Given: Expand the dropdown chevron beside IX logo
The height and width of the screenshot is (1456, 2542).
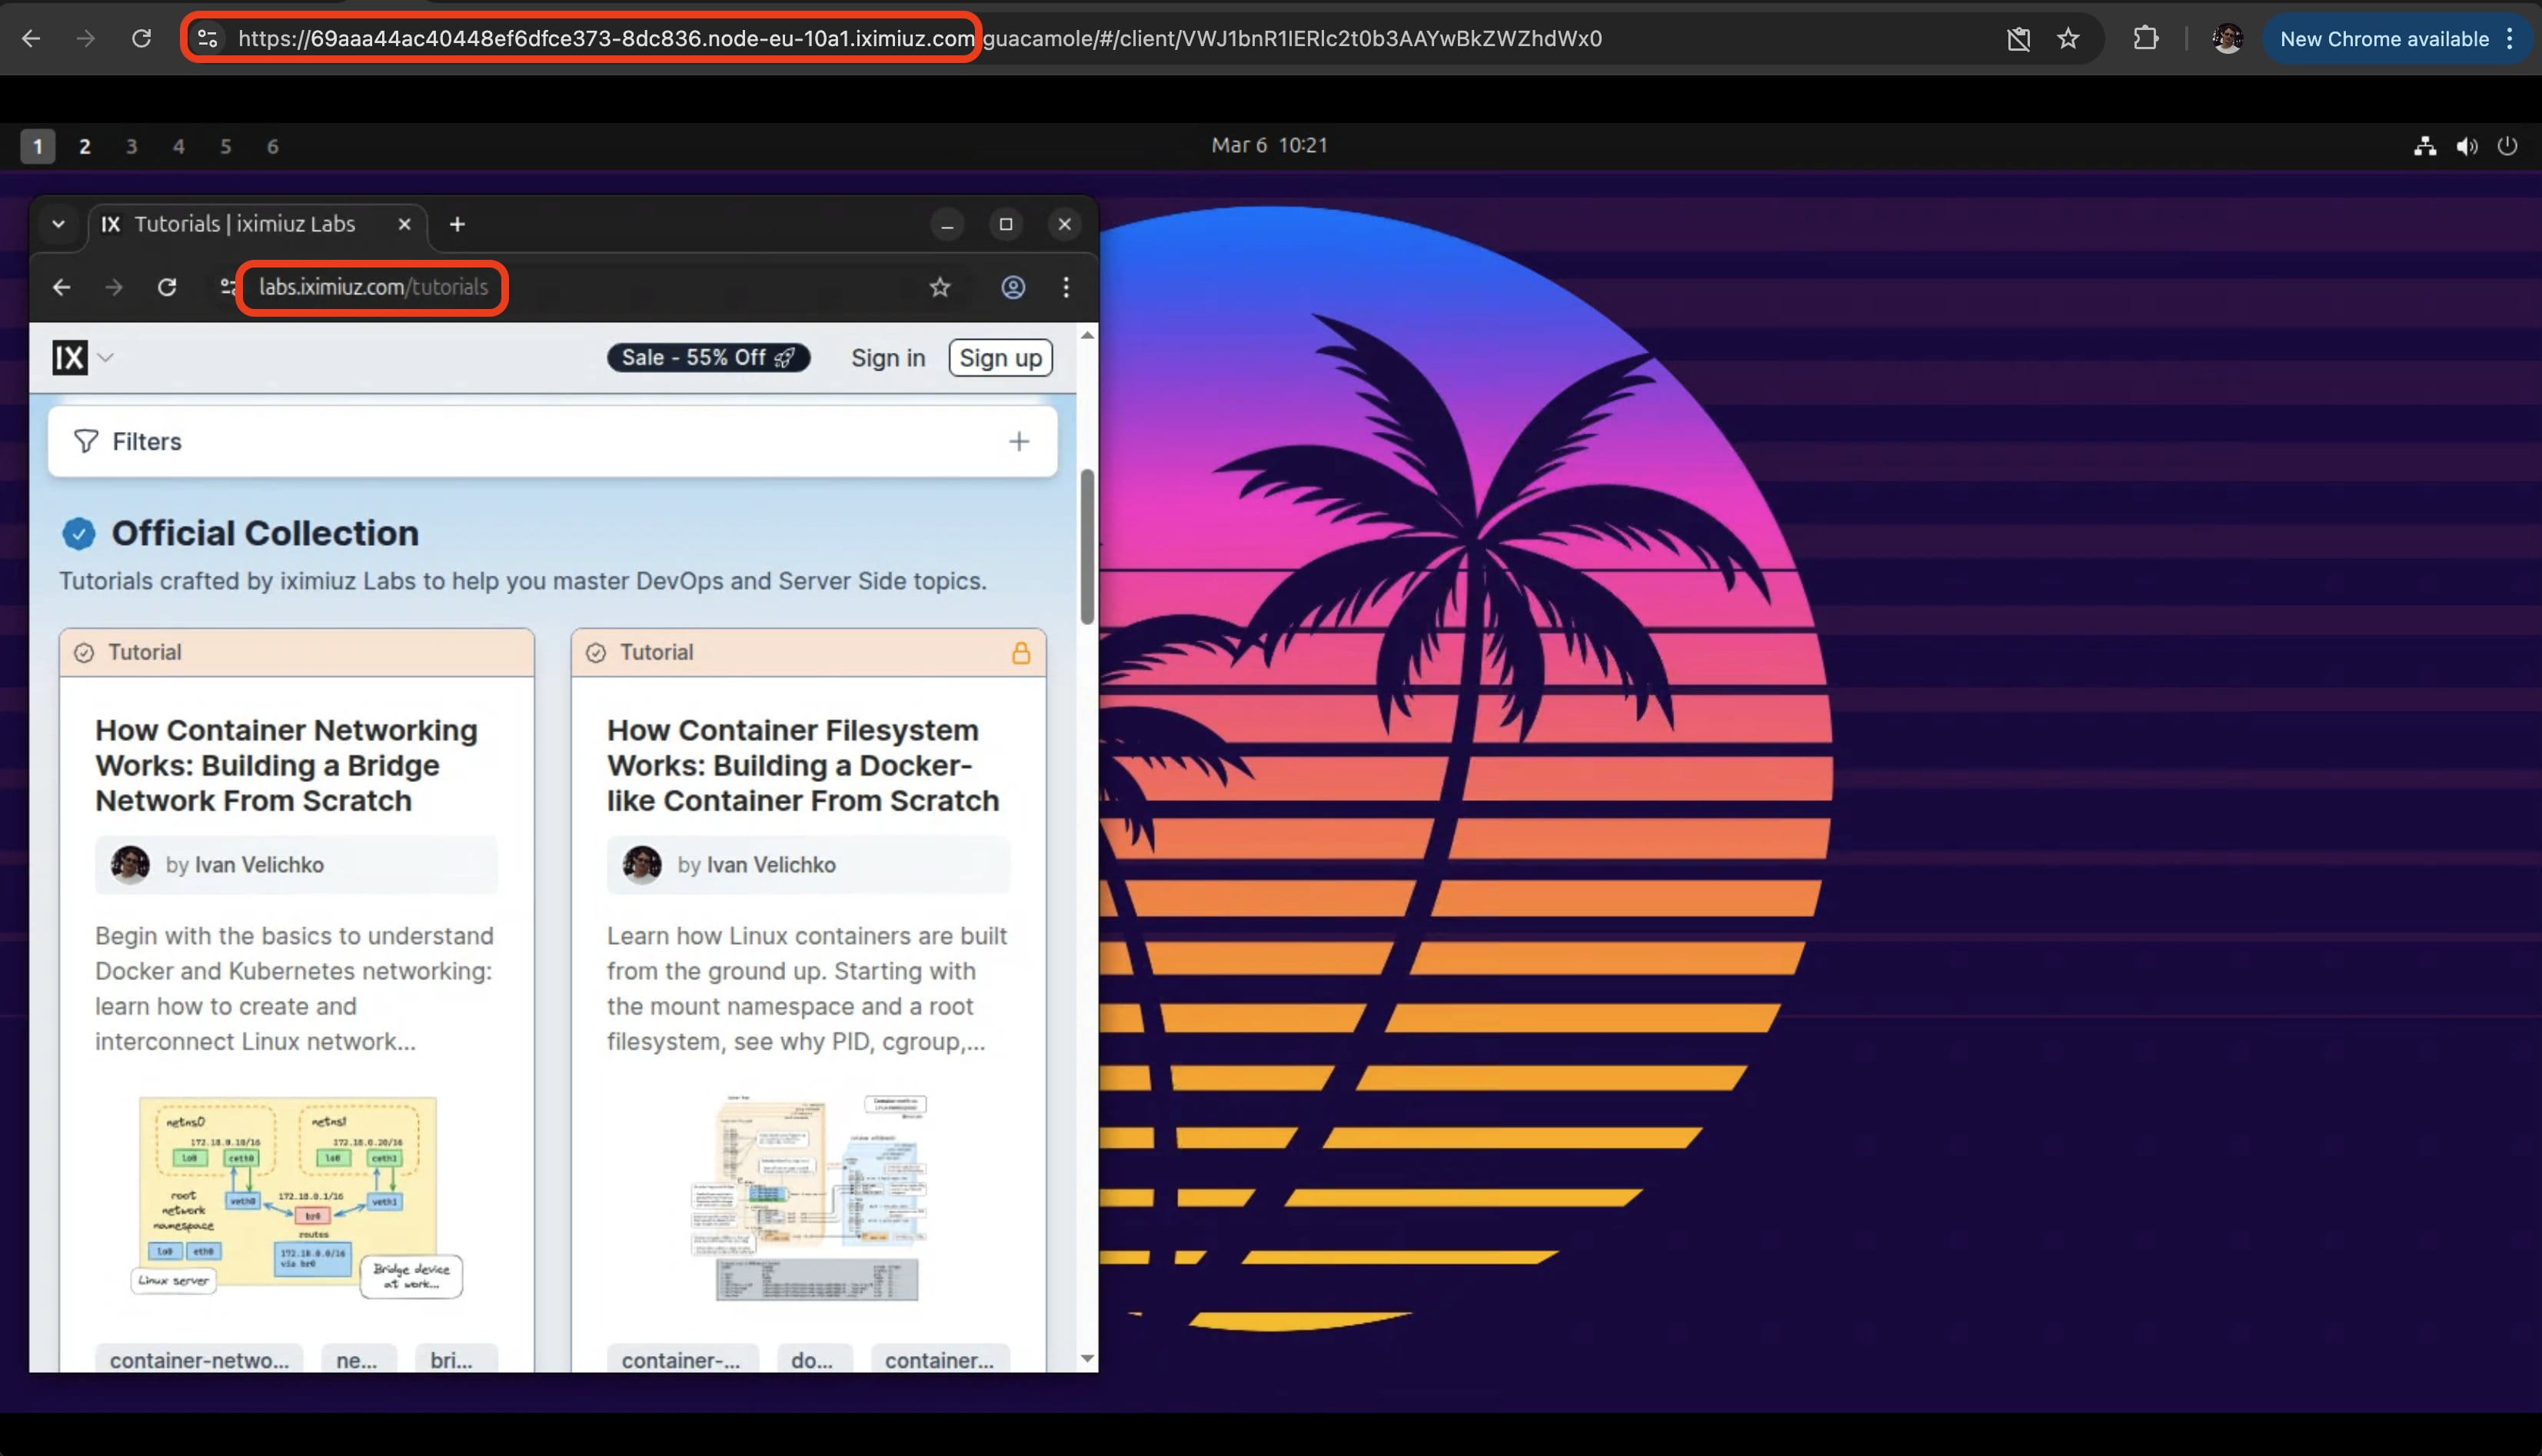Looking at the screenshot, I should click(x=106, y=357).
